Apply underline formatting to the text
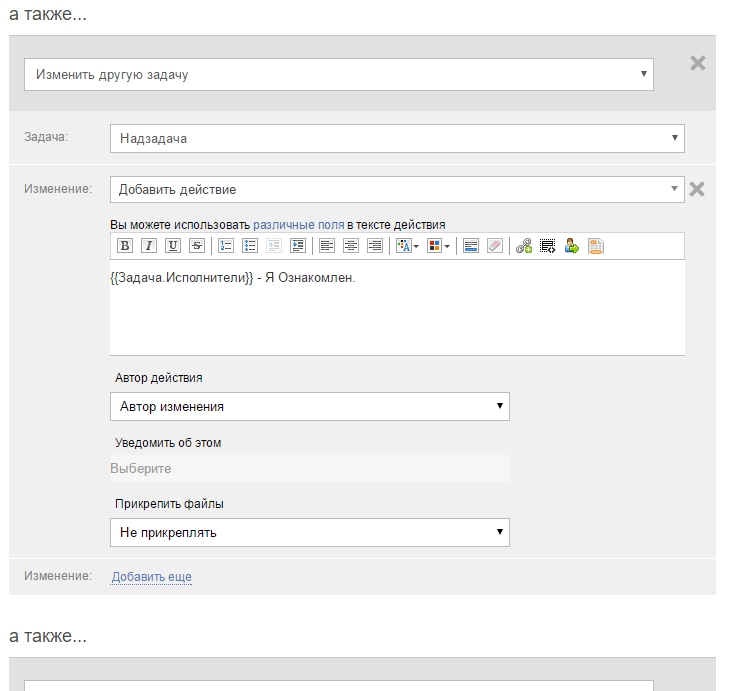736x691 pixels. (172, 246)
